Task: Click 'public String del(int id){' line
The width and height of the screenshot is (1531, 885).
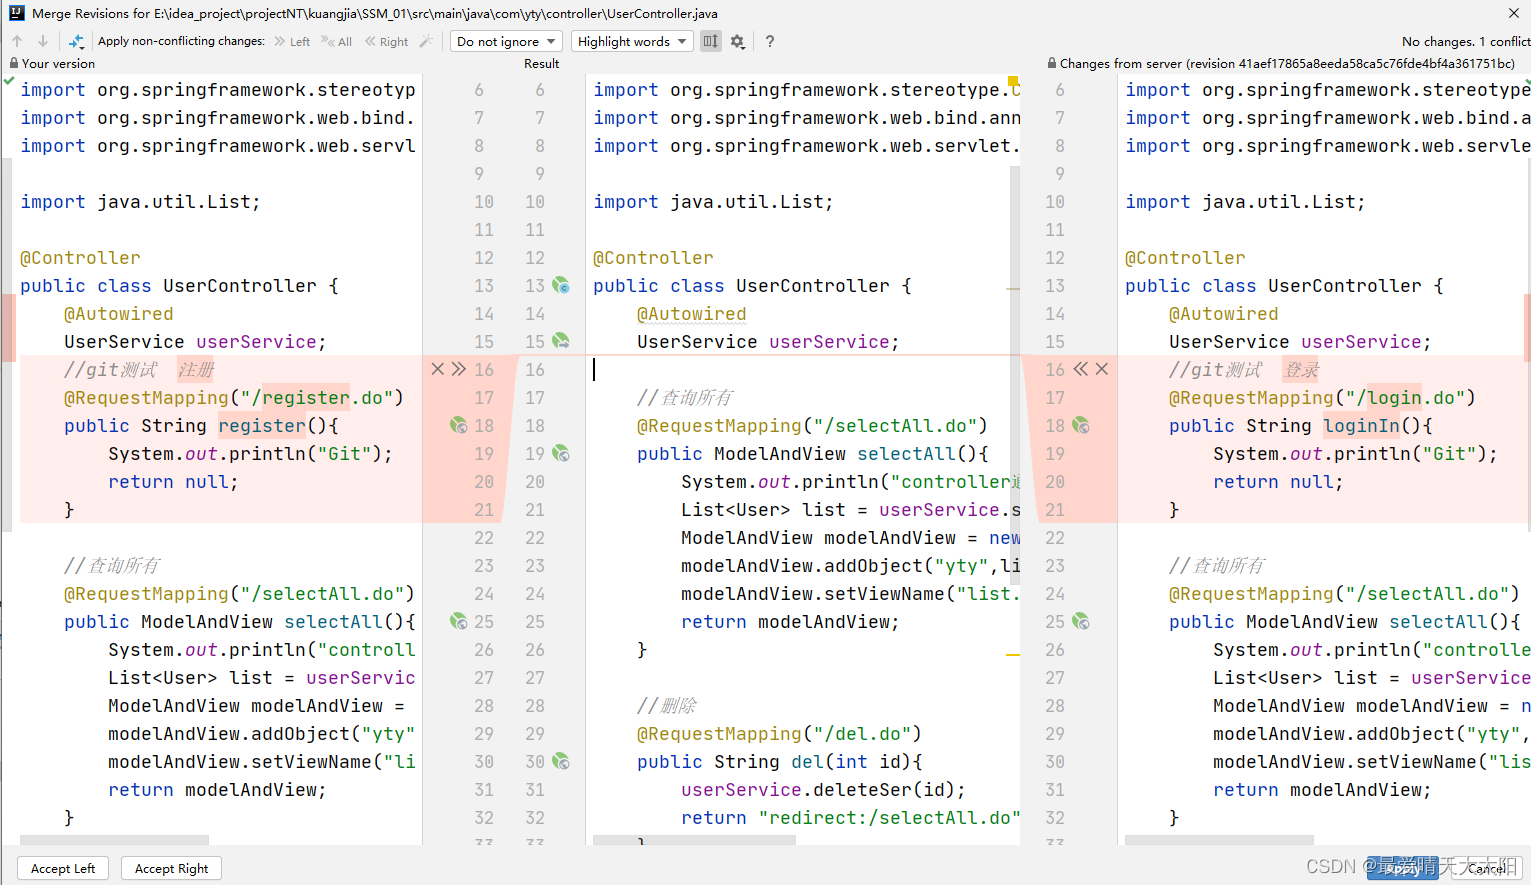Action: point(779,761)
